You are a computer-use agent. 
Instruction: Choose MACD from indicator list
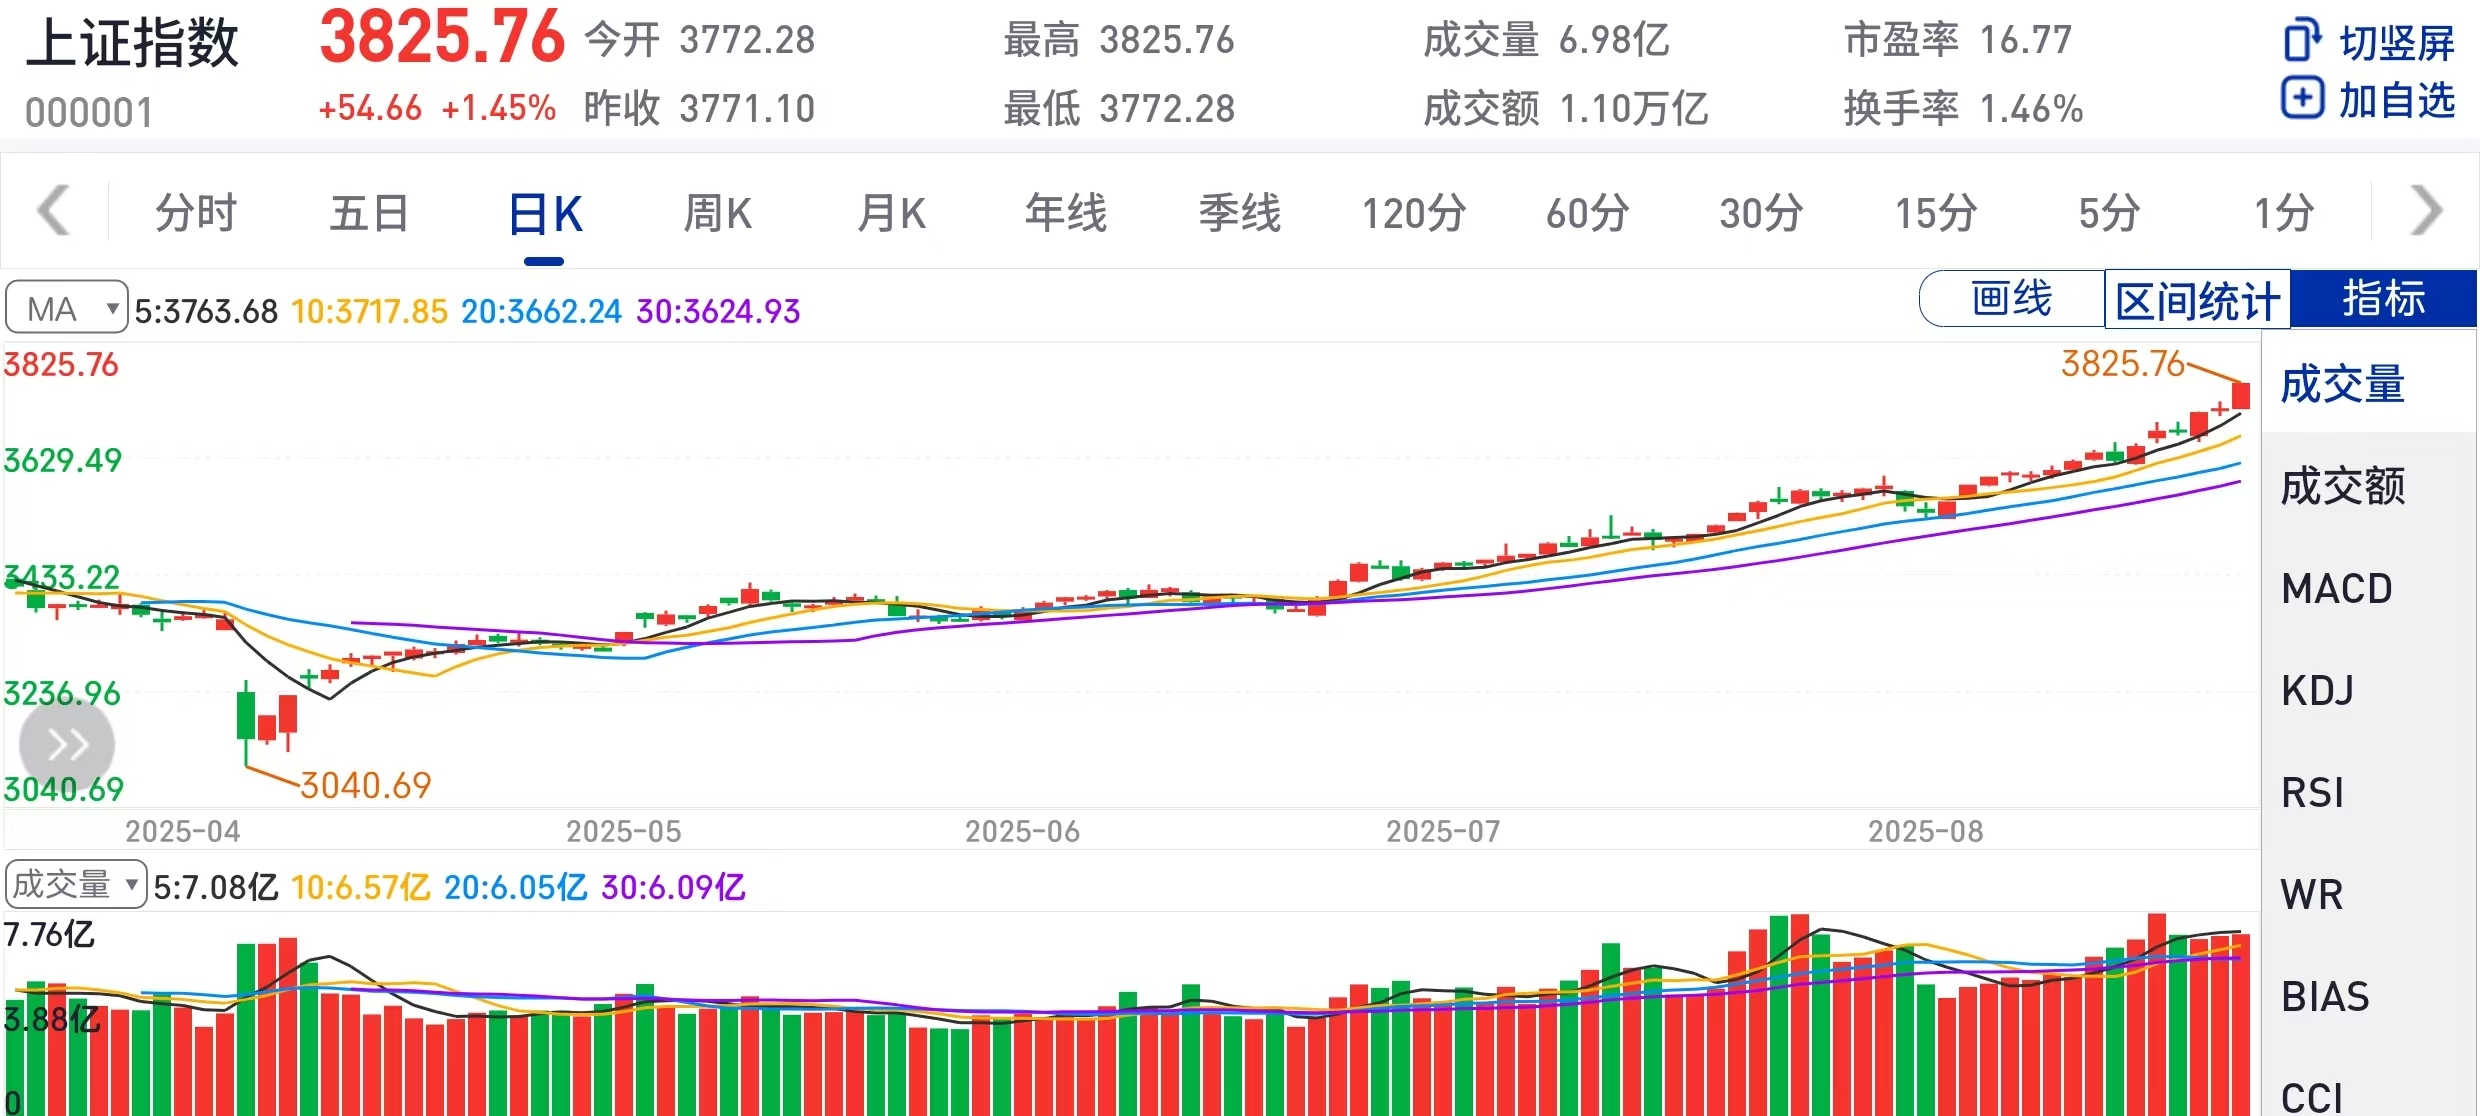click(2337, 589)
